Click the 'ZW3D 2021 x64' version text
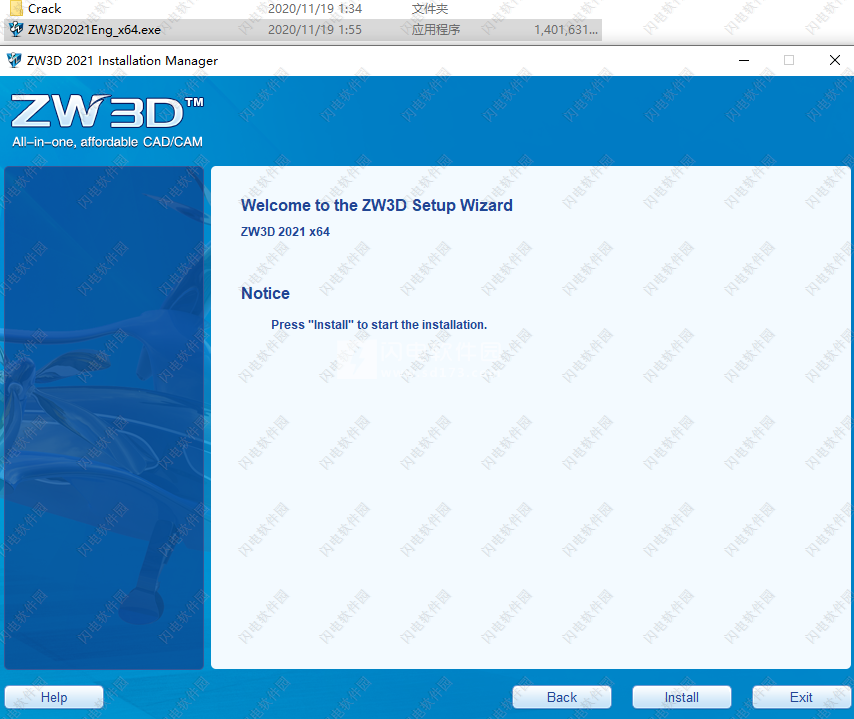This screenshot has height=719, width=854. coord(285,231)
